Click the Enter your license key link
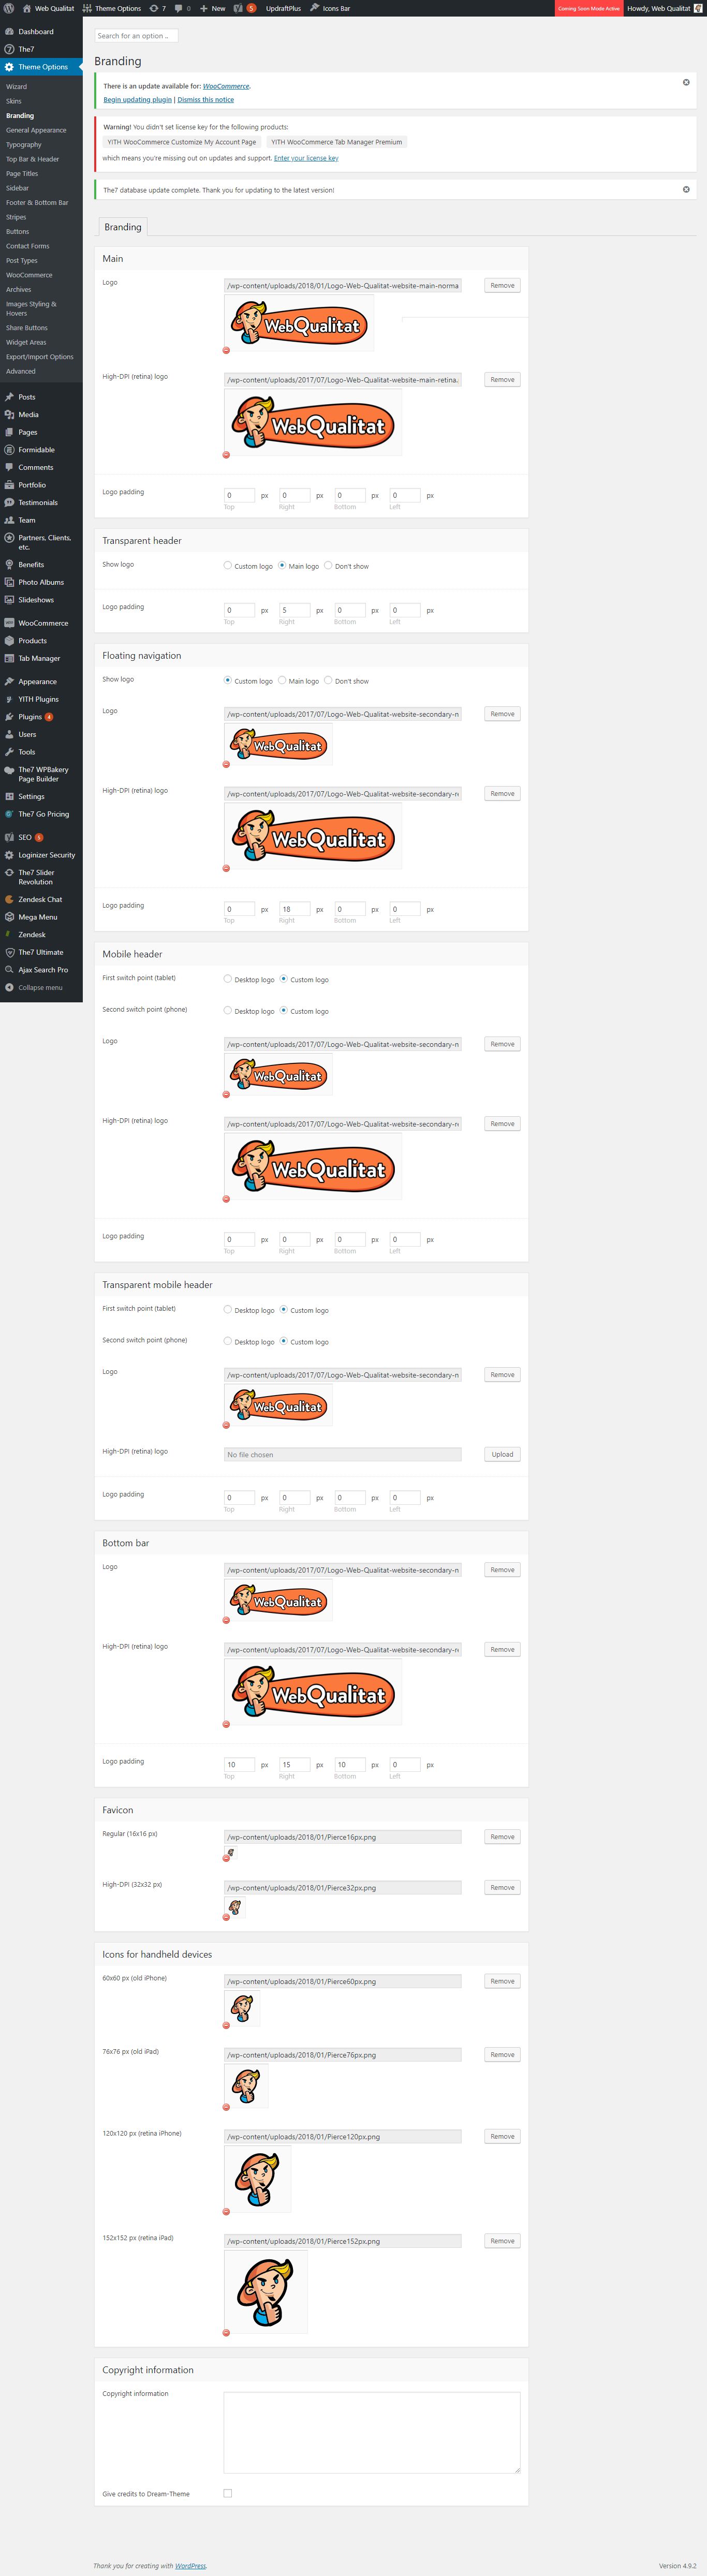707x2576 pixels. click(x=306, y=158)
